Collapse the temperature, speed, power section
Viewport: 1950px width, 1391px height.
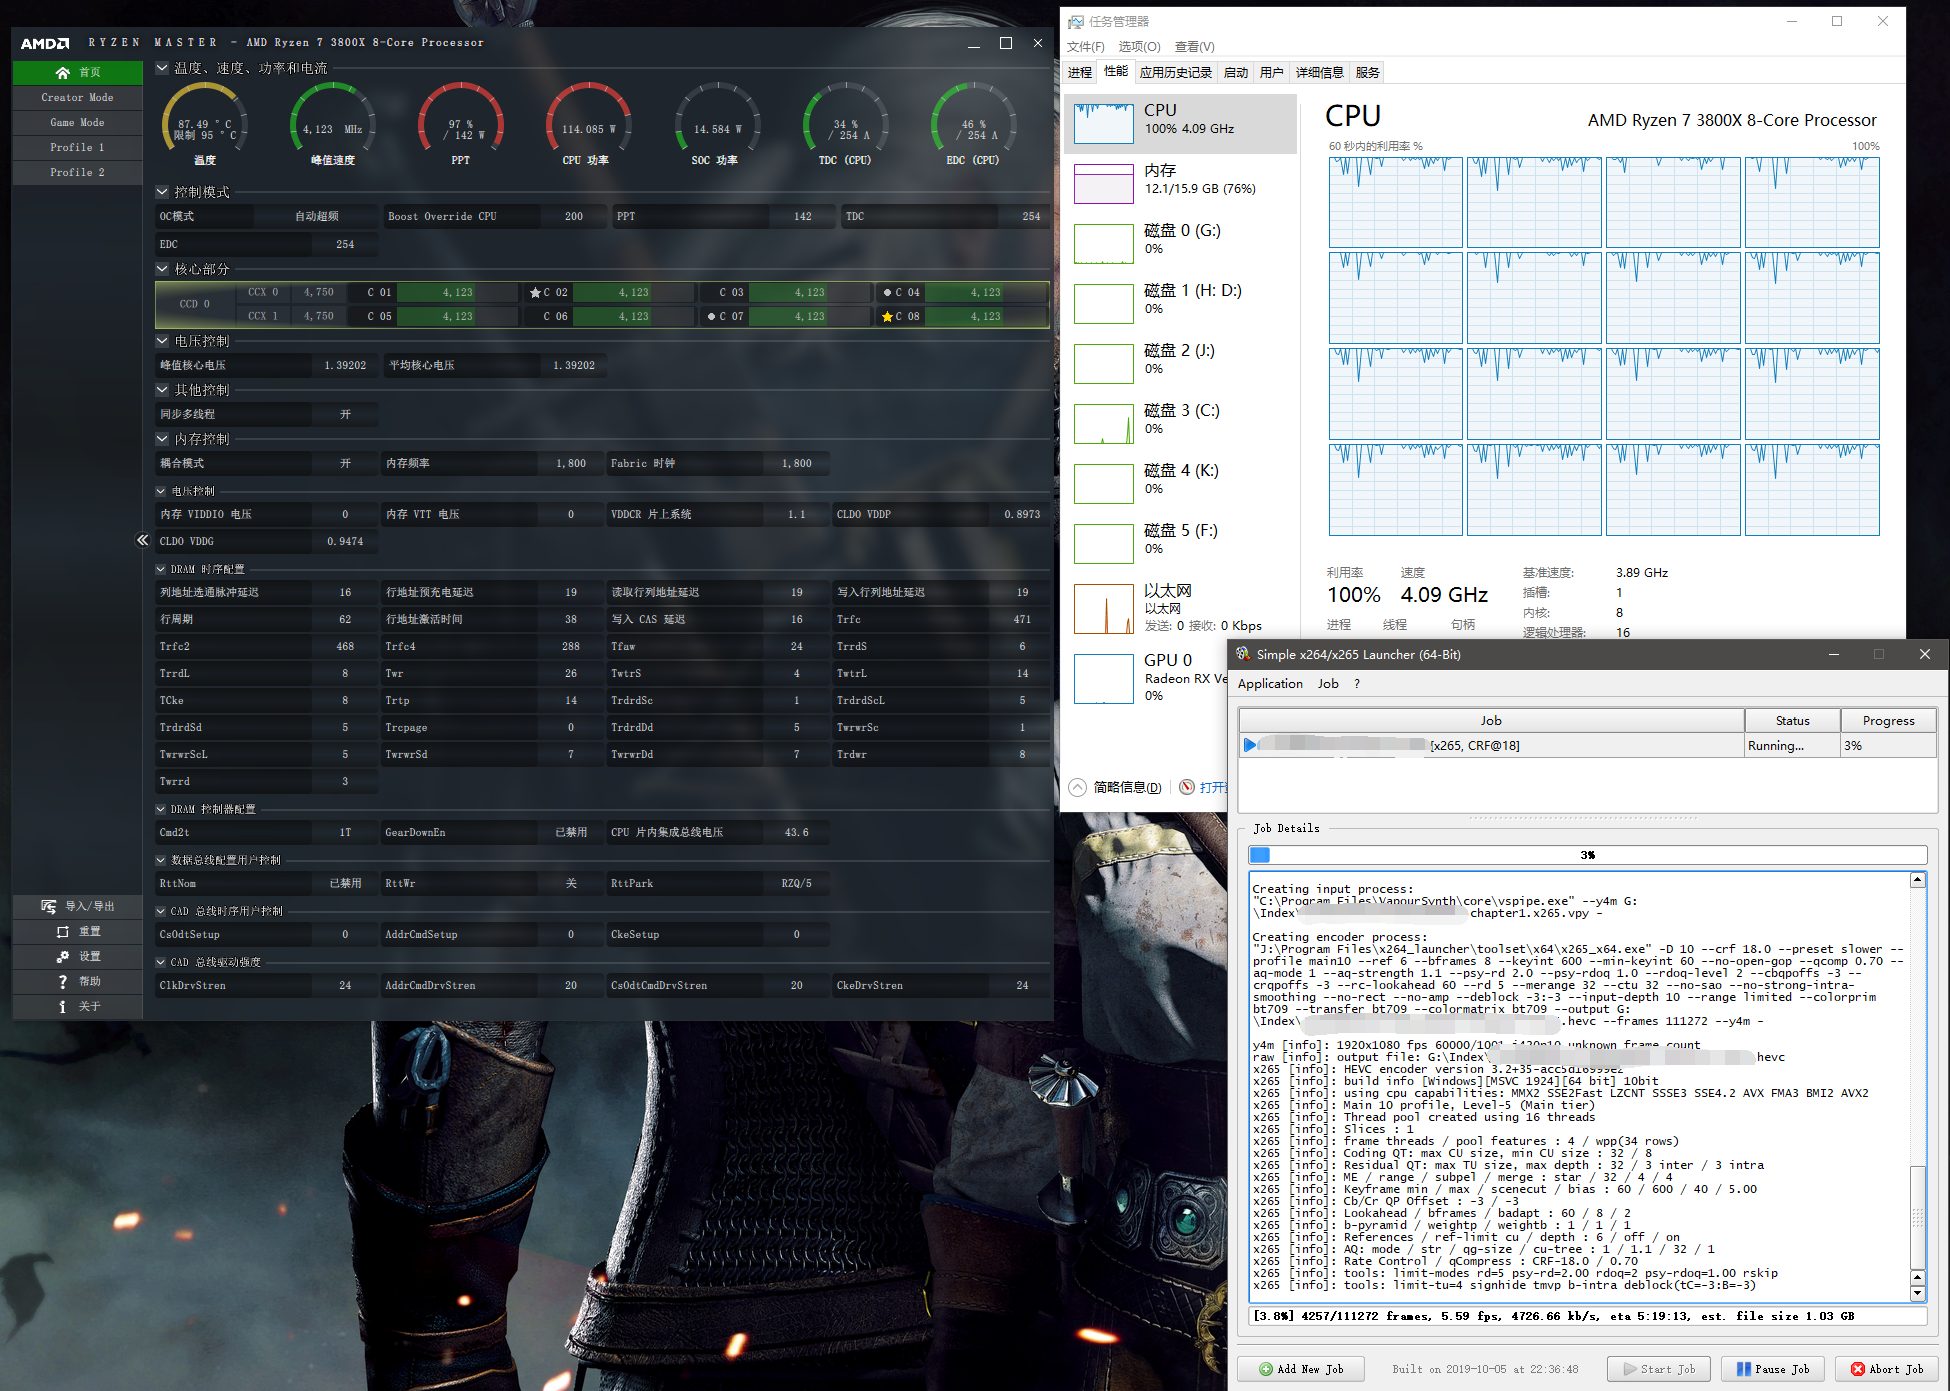[162, 68]
